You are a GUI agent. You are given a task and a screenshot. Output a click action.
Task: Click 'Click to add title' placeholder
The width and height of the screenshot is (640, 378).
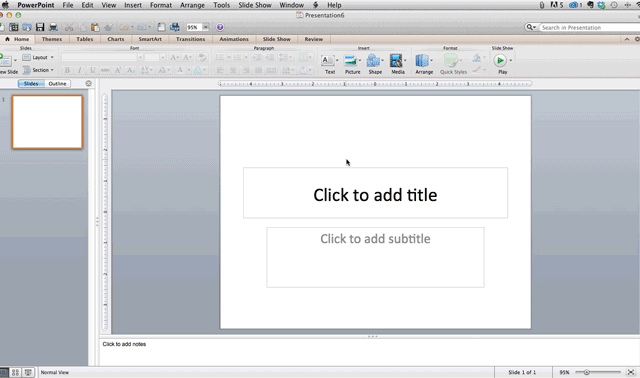pos(375,193)
